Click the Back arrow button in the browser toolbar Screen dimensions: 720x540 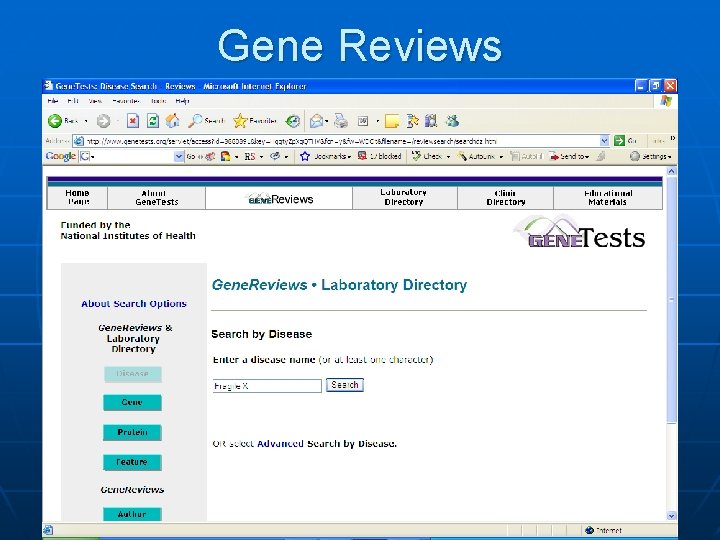point(55,121)
